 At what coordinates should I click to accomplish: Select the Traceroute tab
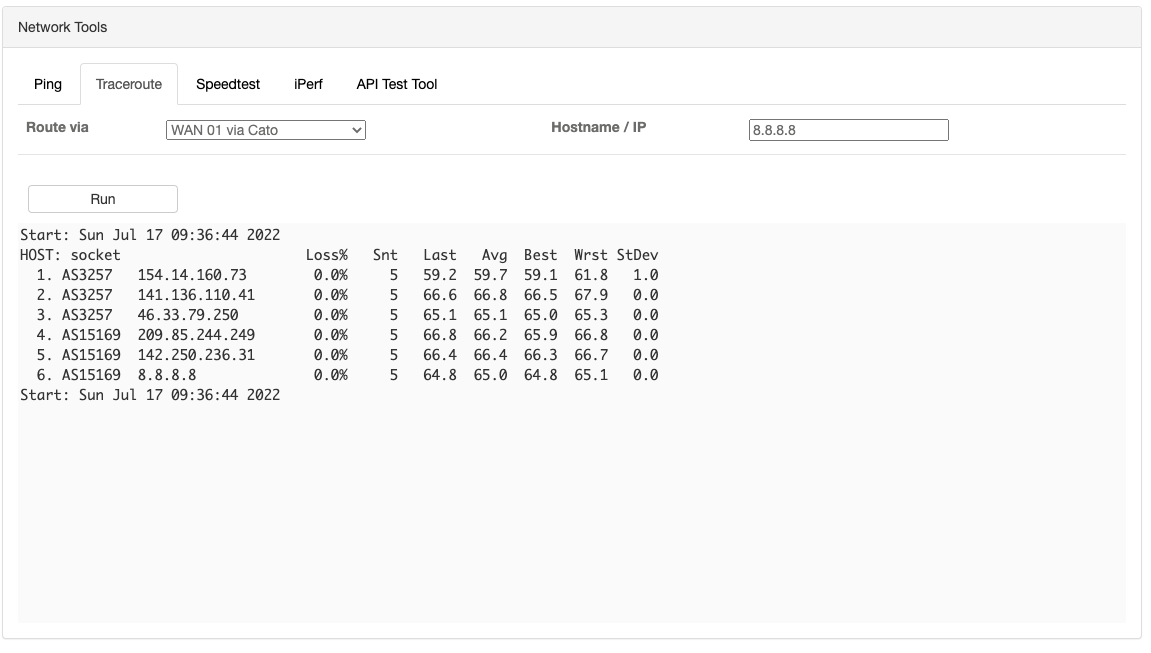128,84
